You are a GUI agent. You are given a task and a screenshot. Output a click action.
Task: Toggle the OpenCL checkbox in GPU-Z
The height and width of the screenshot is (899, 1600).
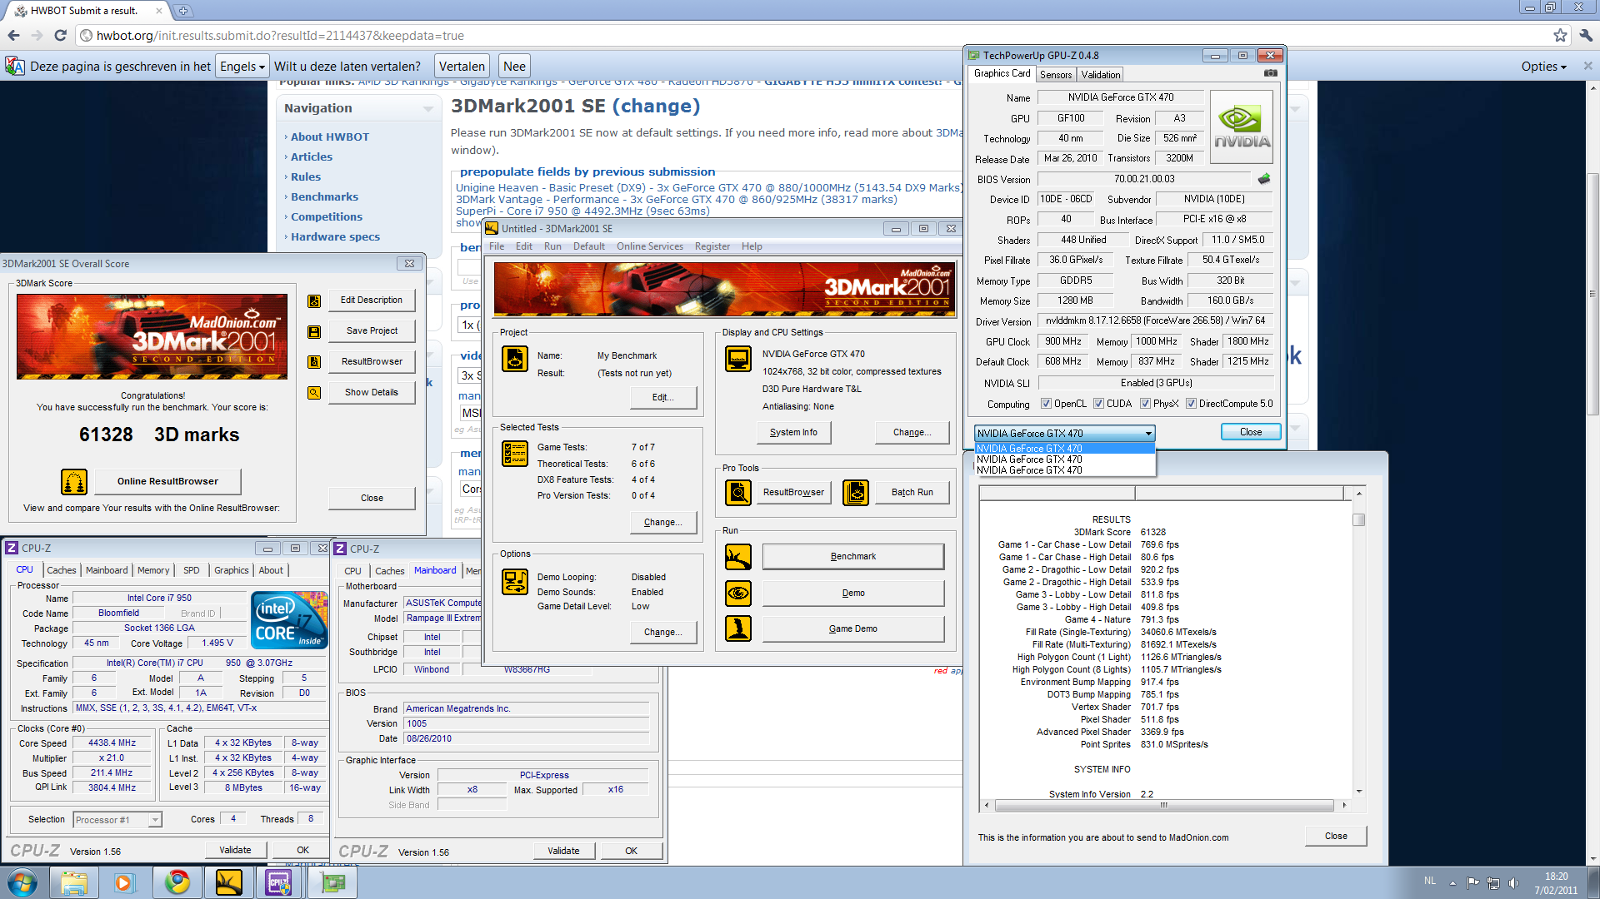pyautogui.click(x=1046, y=404)
